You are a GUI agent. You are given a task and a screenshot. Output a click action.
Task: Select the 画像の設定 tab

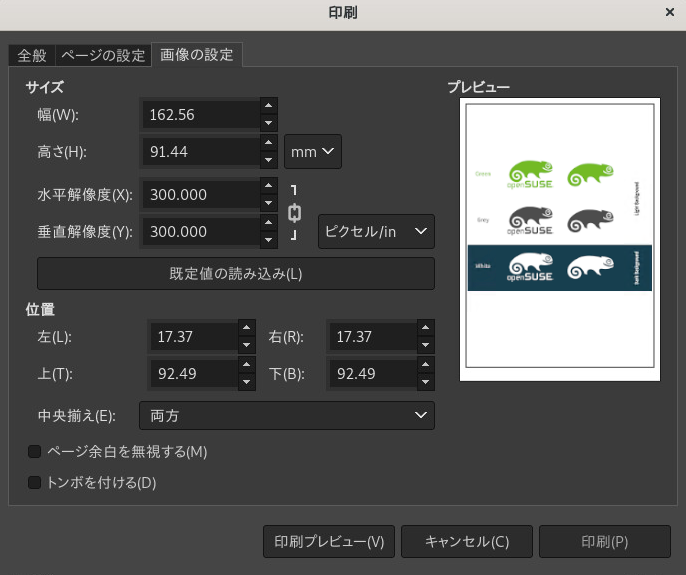click(196, 55)
